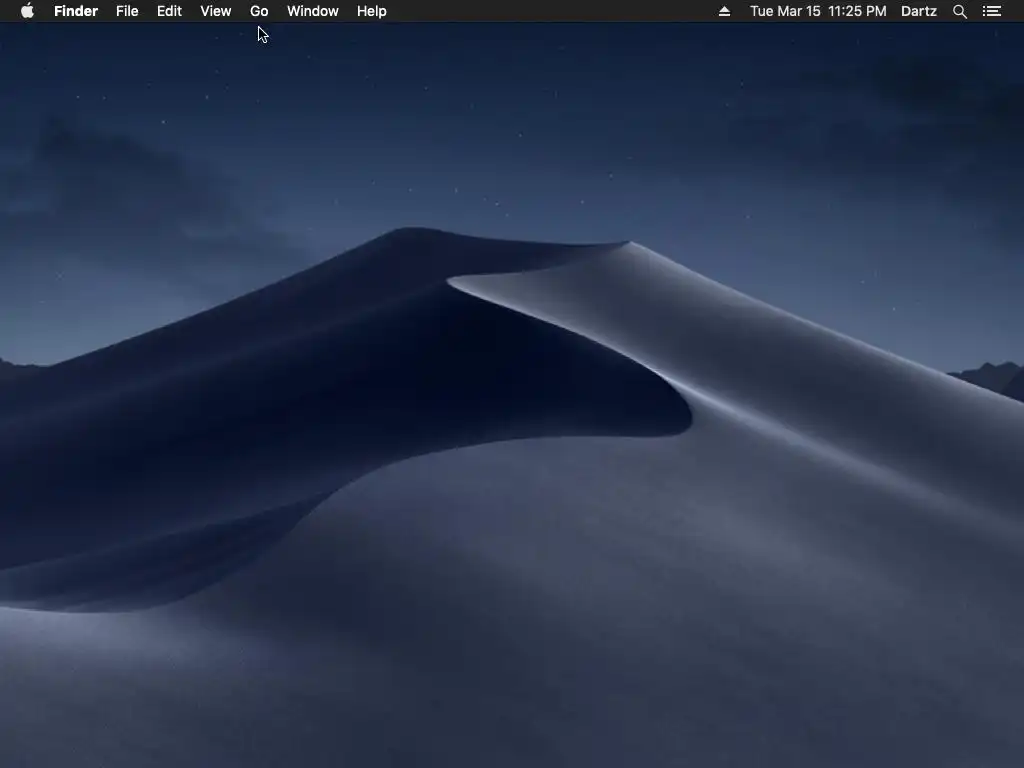
Task: Open the Finder application menu
Action: [x=76, y=11]
